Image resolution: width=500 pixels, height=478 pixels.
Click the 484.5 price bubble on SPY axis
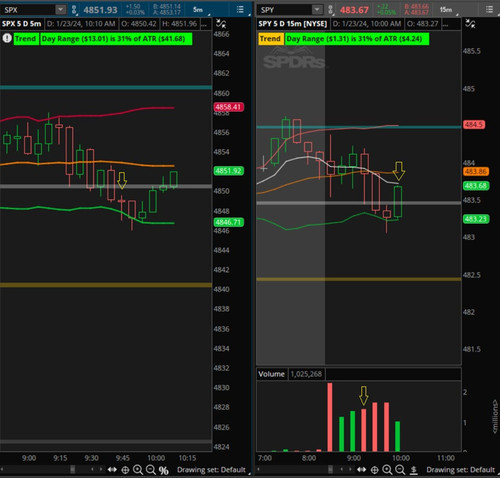(474, 125)
